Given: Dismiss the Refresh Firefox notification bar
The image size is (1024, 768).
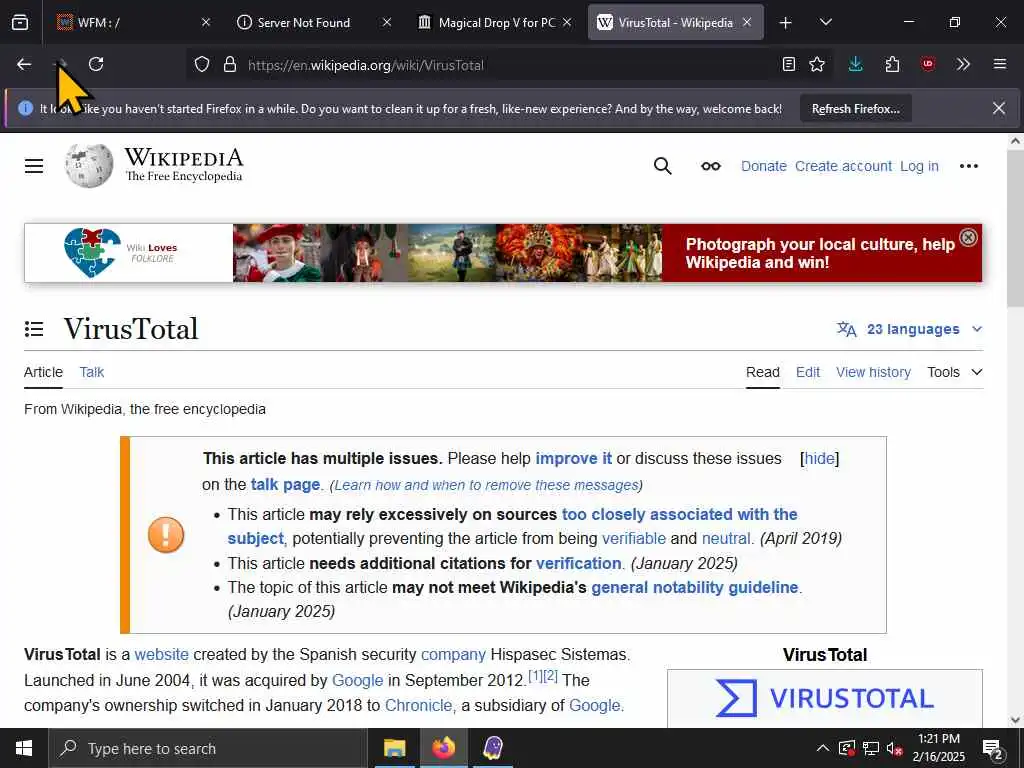Looking at the screenshot, I should click(999, 108).
